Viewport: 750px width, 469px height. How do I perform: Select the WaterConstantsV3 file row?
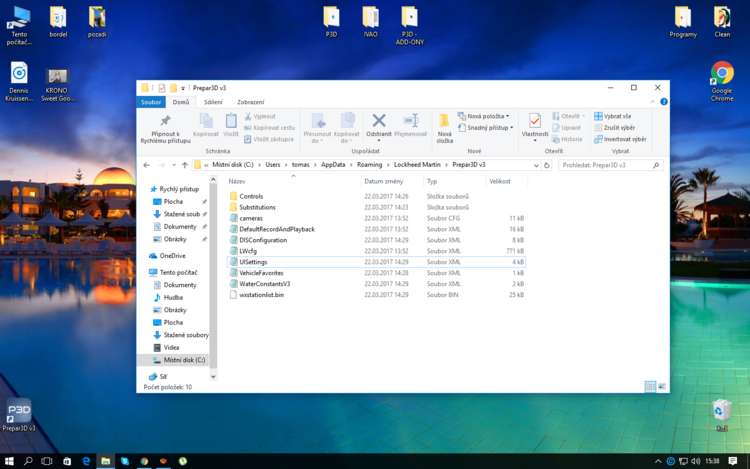pos(376,284)
